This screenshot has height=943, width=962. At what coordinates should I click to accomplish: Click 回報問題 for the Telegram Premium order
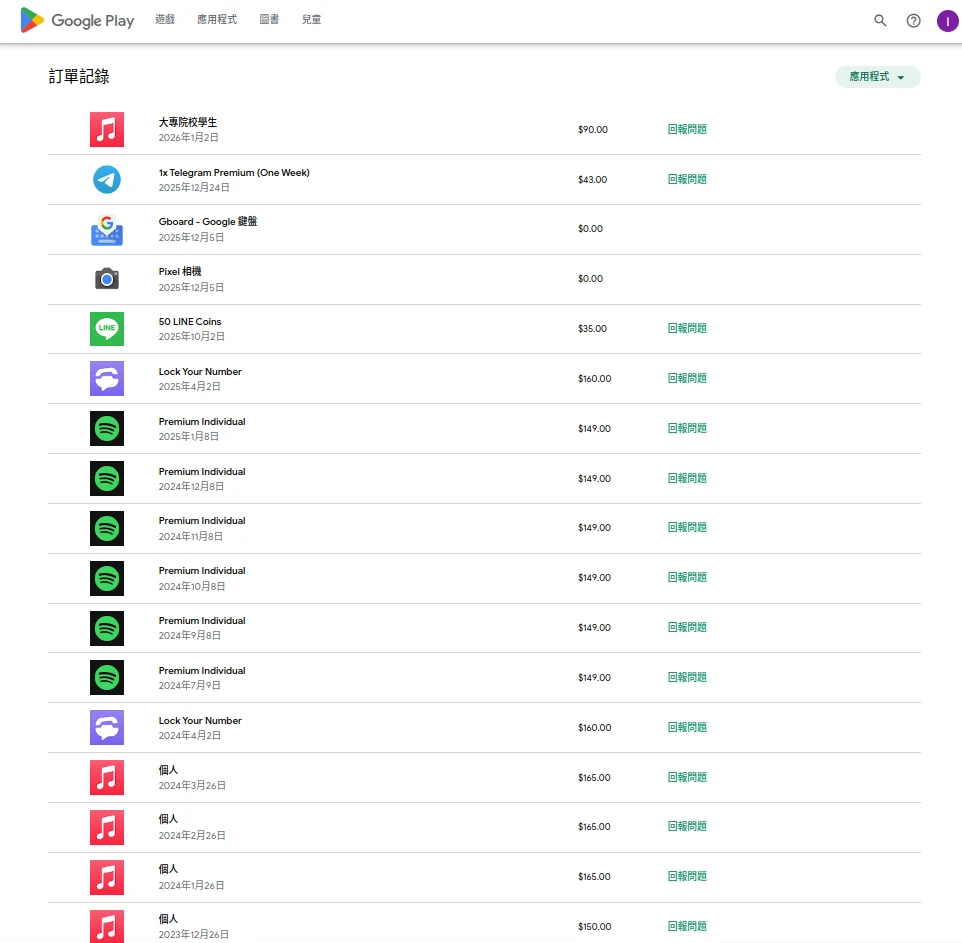(687, 180)
